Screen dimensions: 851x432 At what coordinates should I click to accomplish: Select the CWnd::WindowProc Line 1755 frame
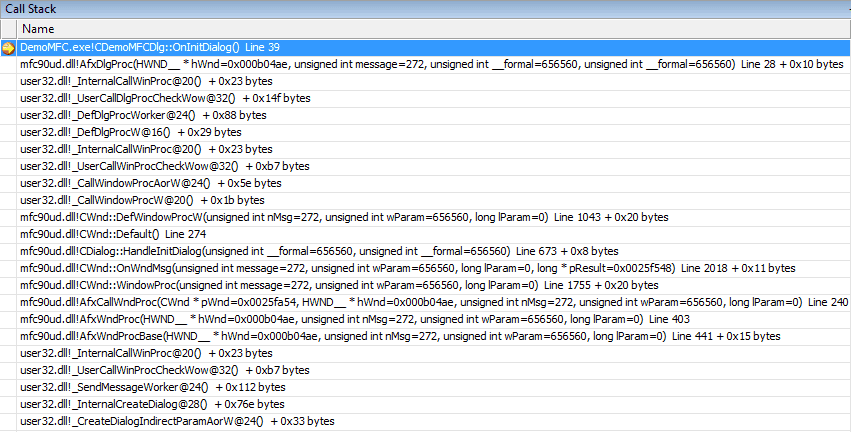click(434, 285)
